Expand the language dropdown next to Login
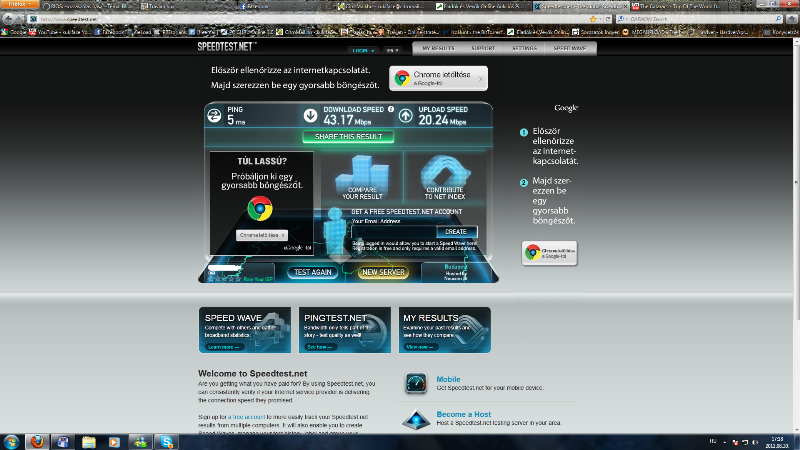This screenshot has width=800, height=450. (x=392, y=51)
